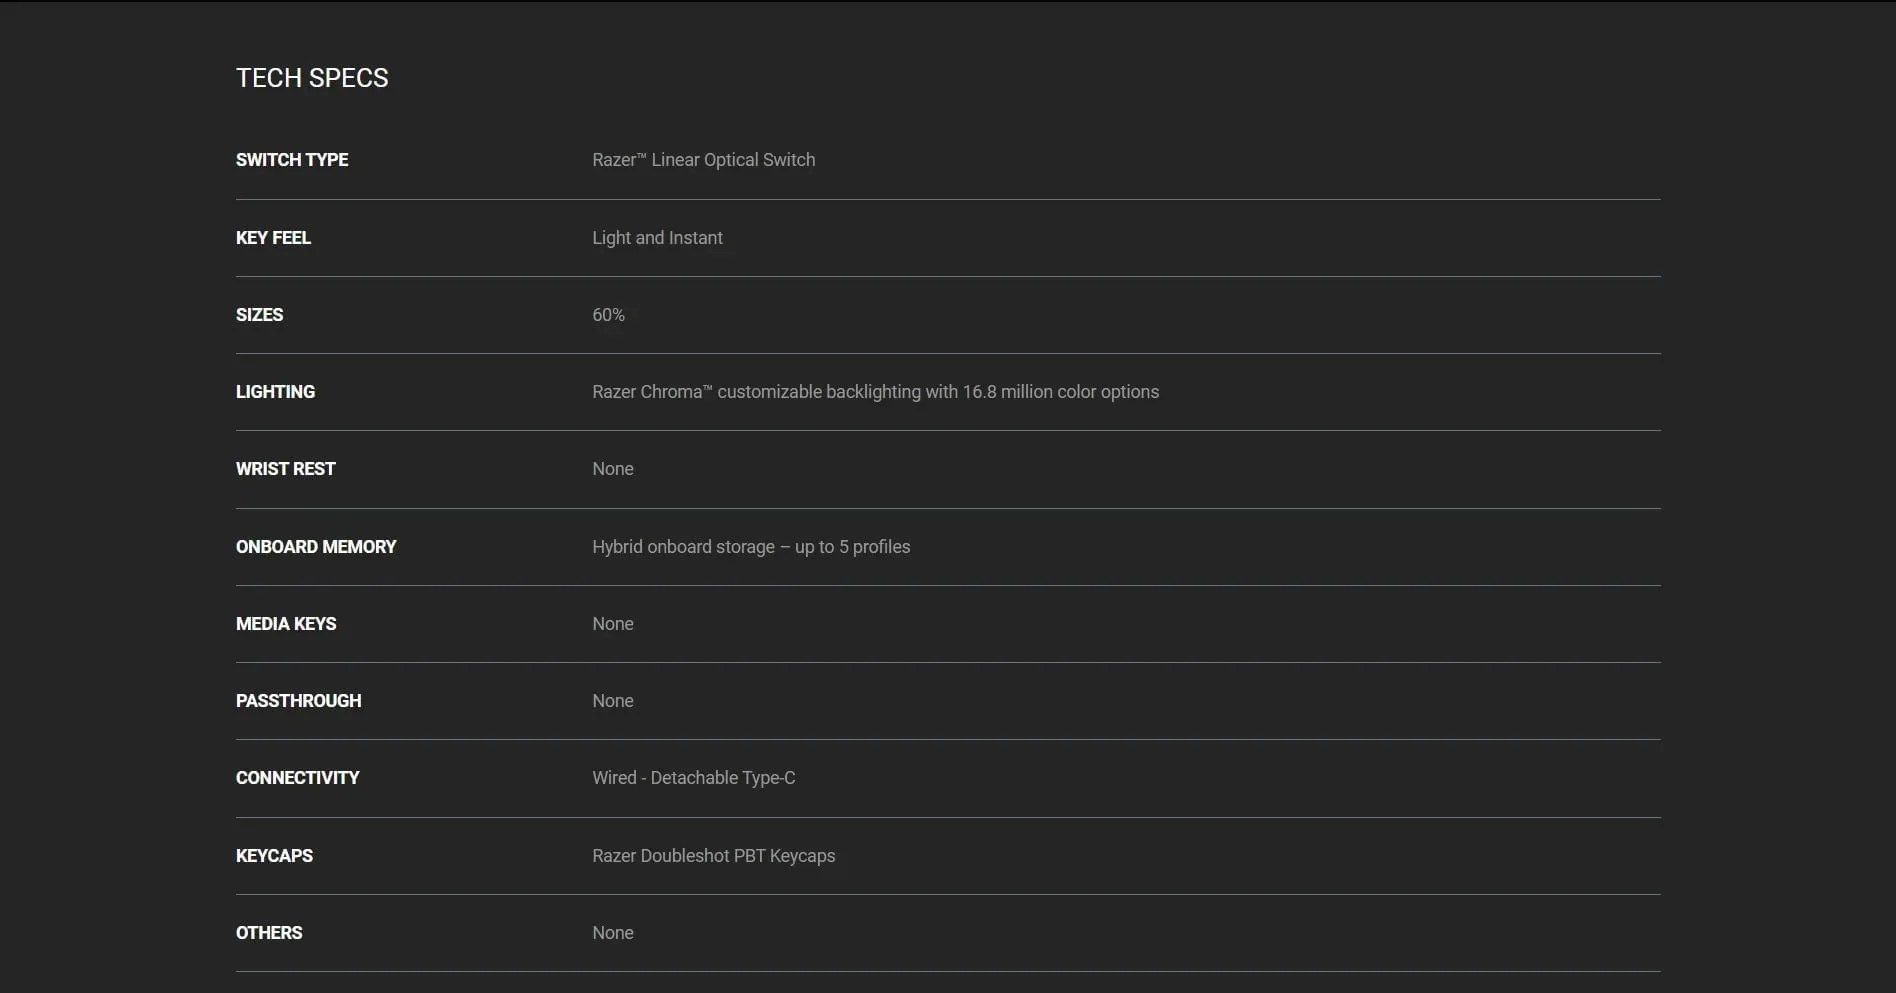Select the SWITCH TYPE label
Viewport: 1896px width, 993px height.
coord(292,160)
